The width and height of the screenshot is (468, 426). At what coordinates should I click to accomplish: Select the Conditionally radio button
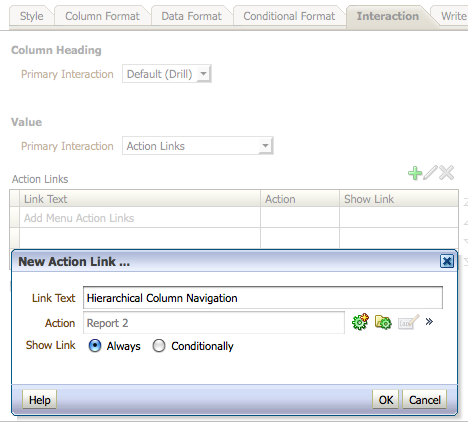click(159, 346)
